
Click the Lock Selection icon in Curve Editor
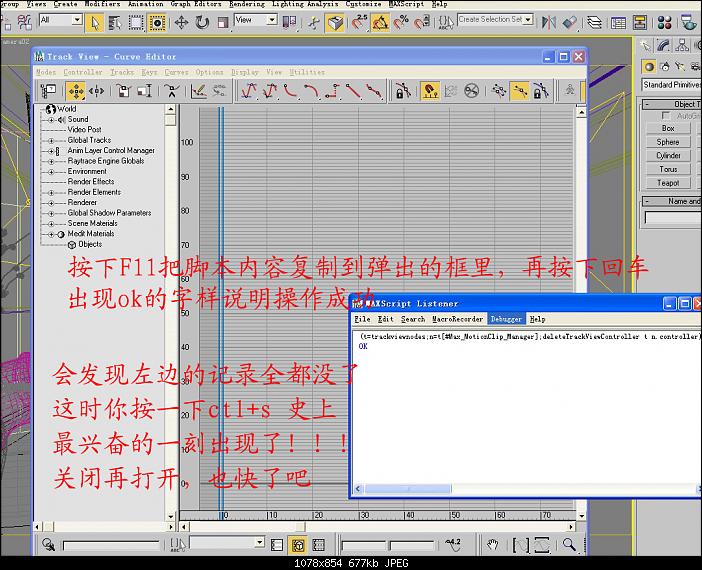403,91
